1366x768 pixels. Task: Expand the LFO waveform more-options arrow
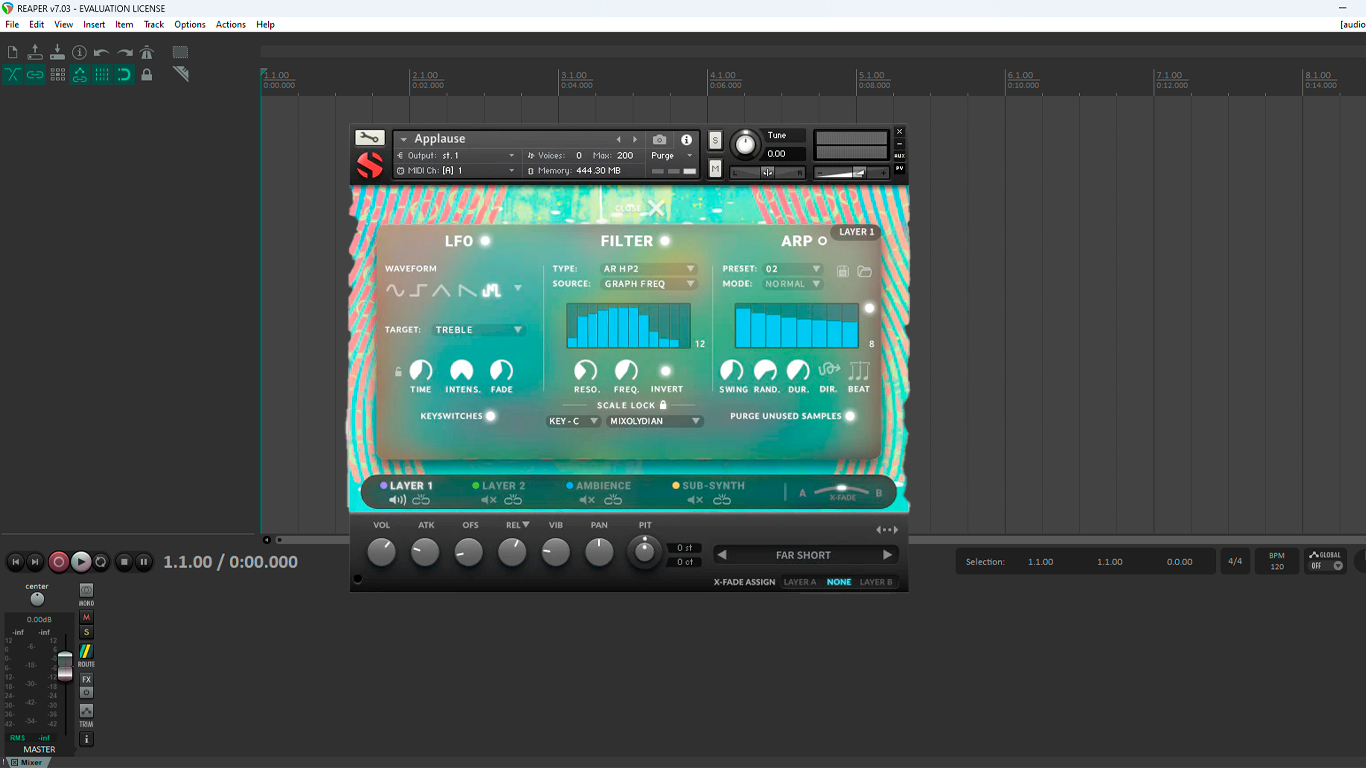[x=517, y=289]
